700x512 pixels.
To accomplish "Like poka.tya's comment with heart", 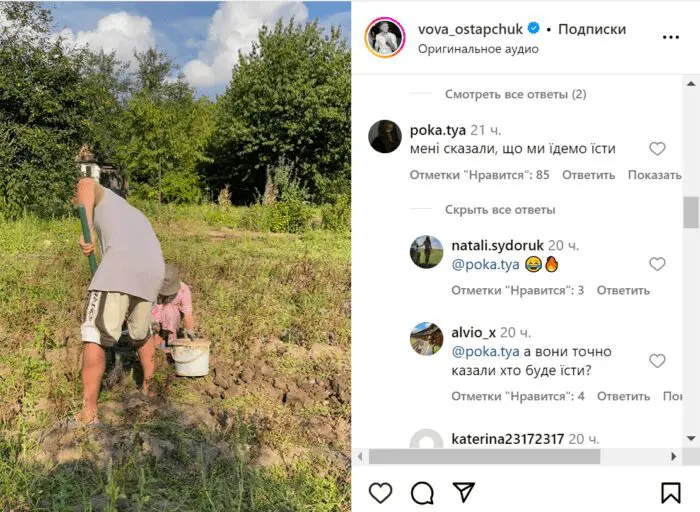I will point(657,149).
